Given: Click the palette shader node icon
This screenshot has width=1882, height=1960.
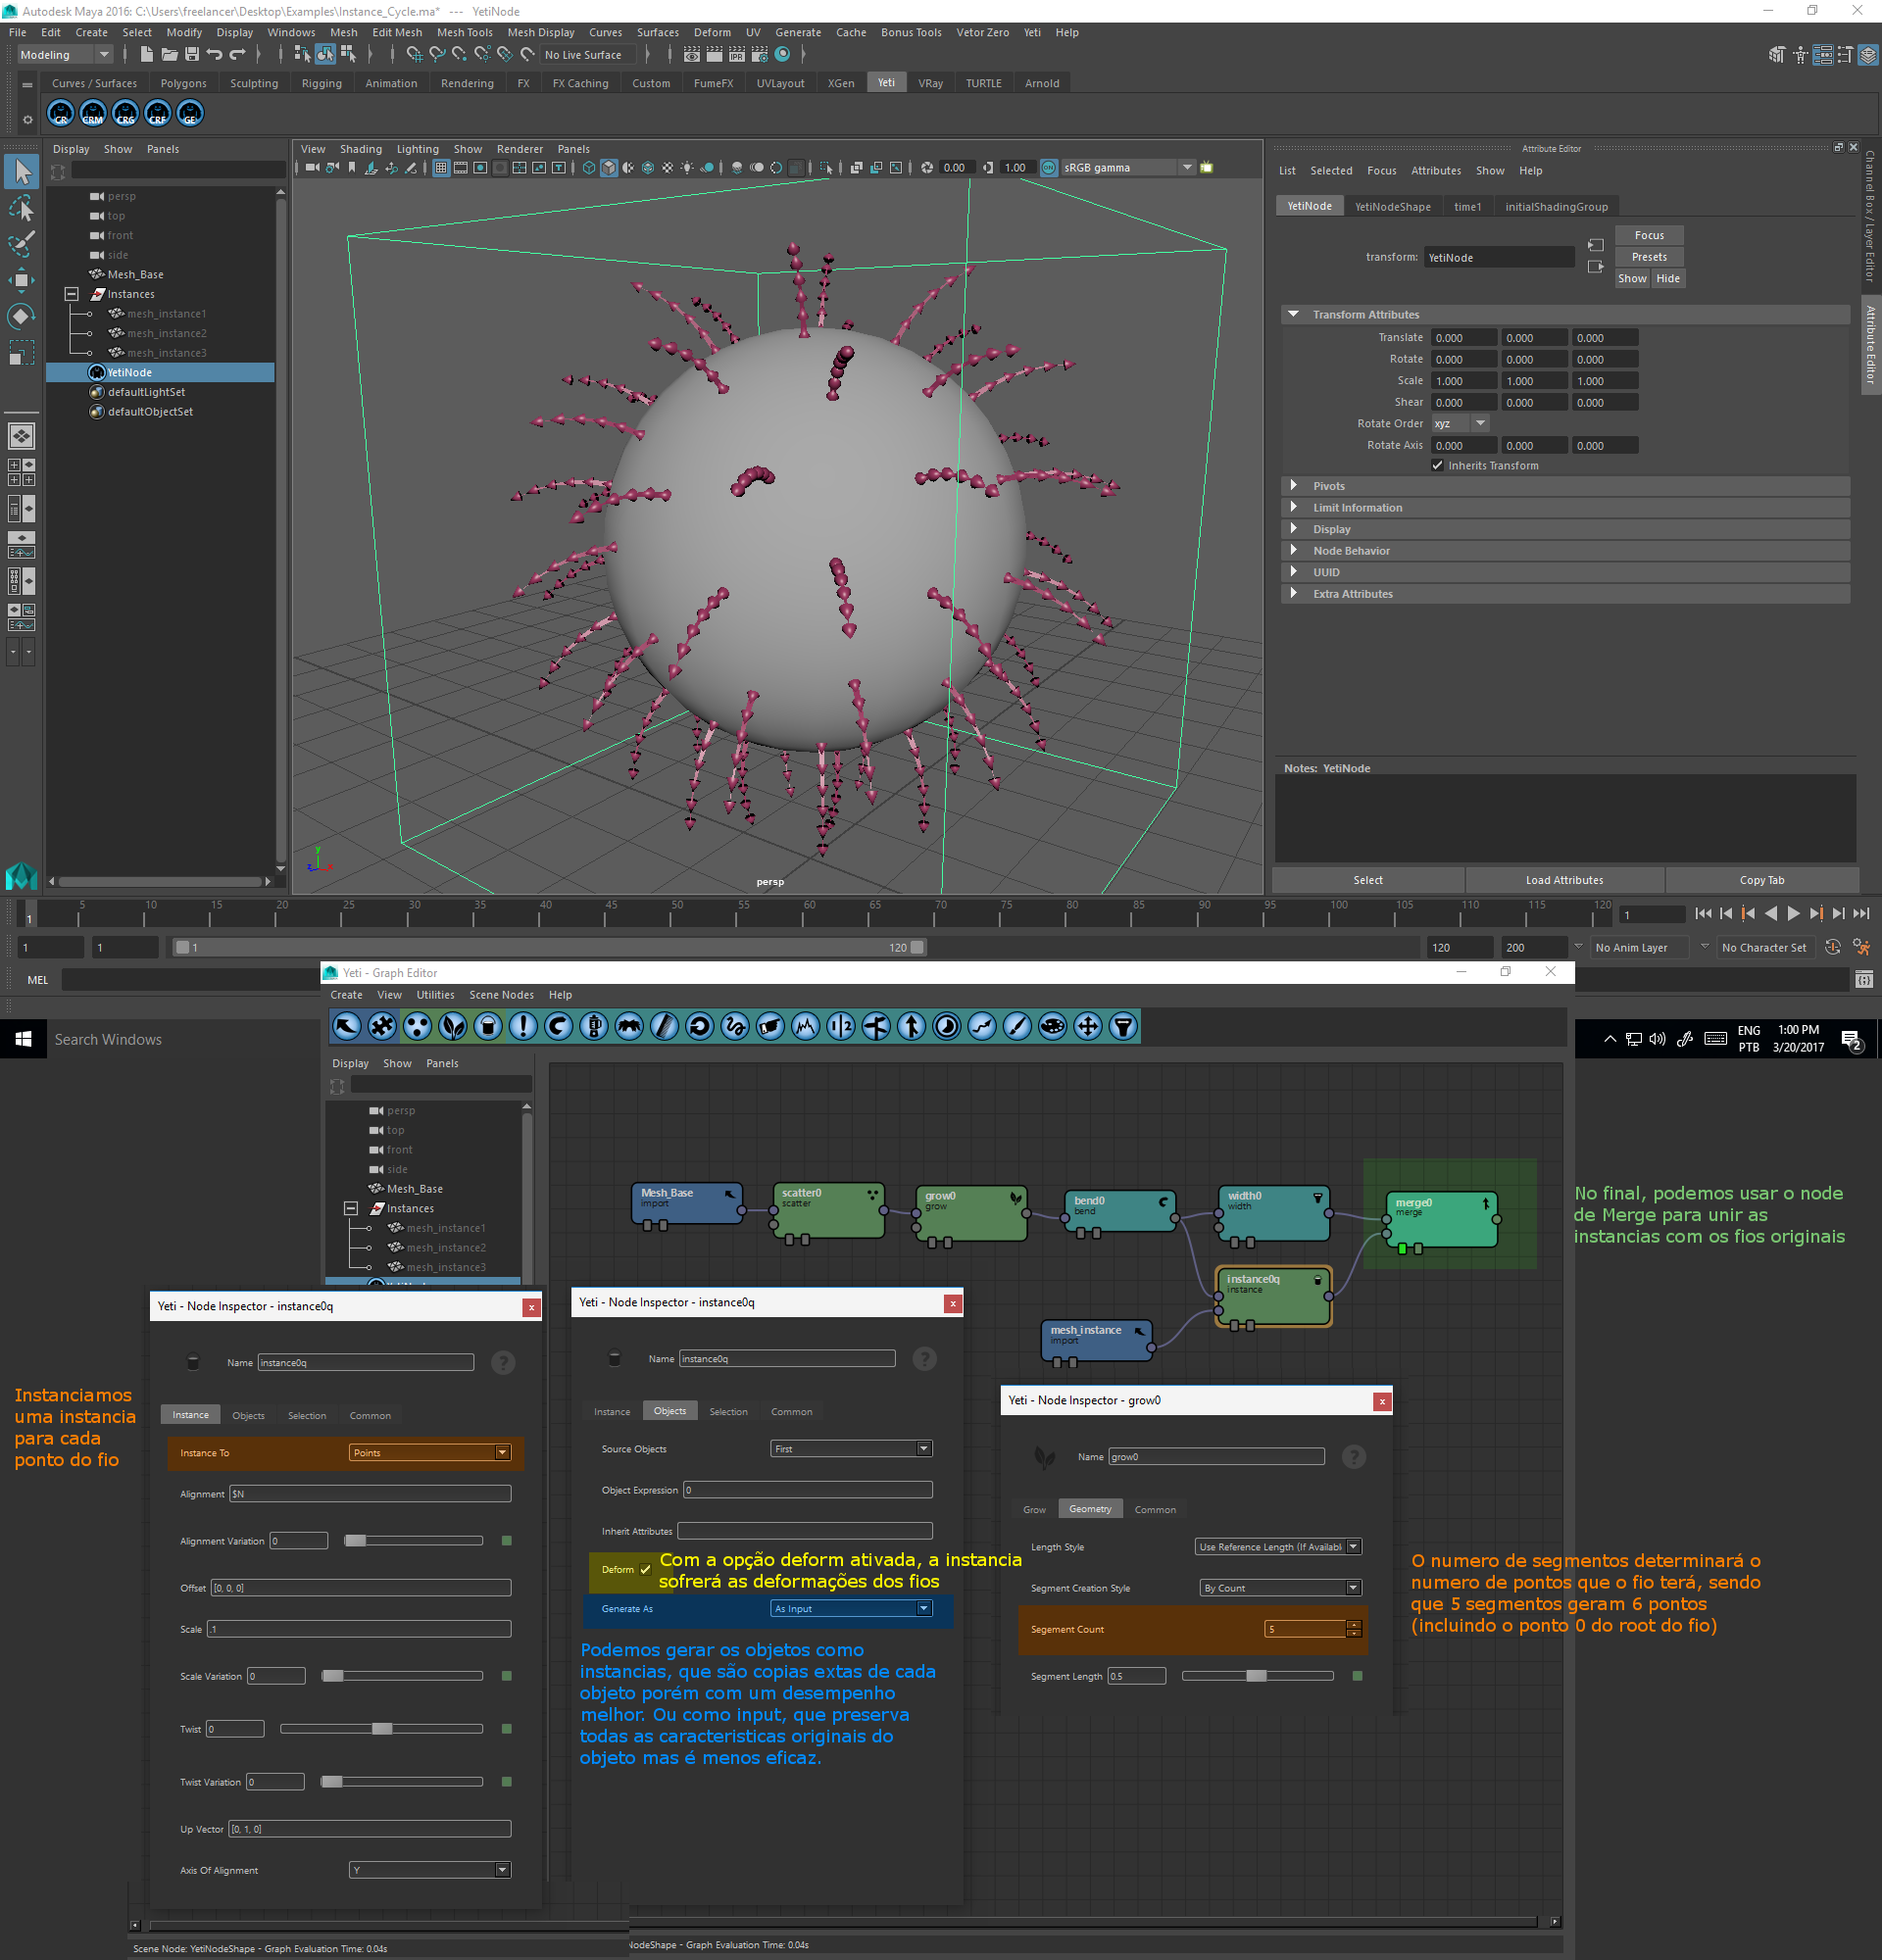Looking at the screenshot, I should pyautogui.click(x=1052, y=1026).
